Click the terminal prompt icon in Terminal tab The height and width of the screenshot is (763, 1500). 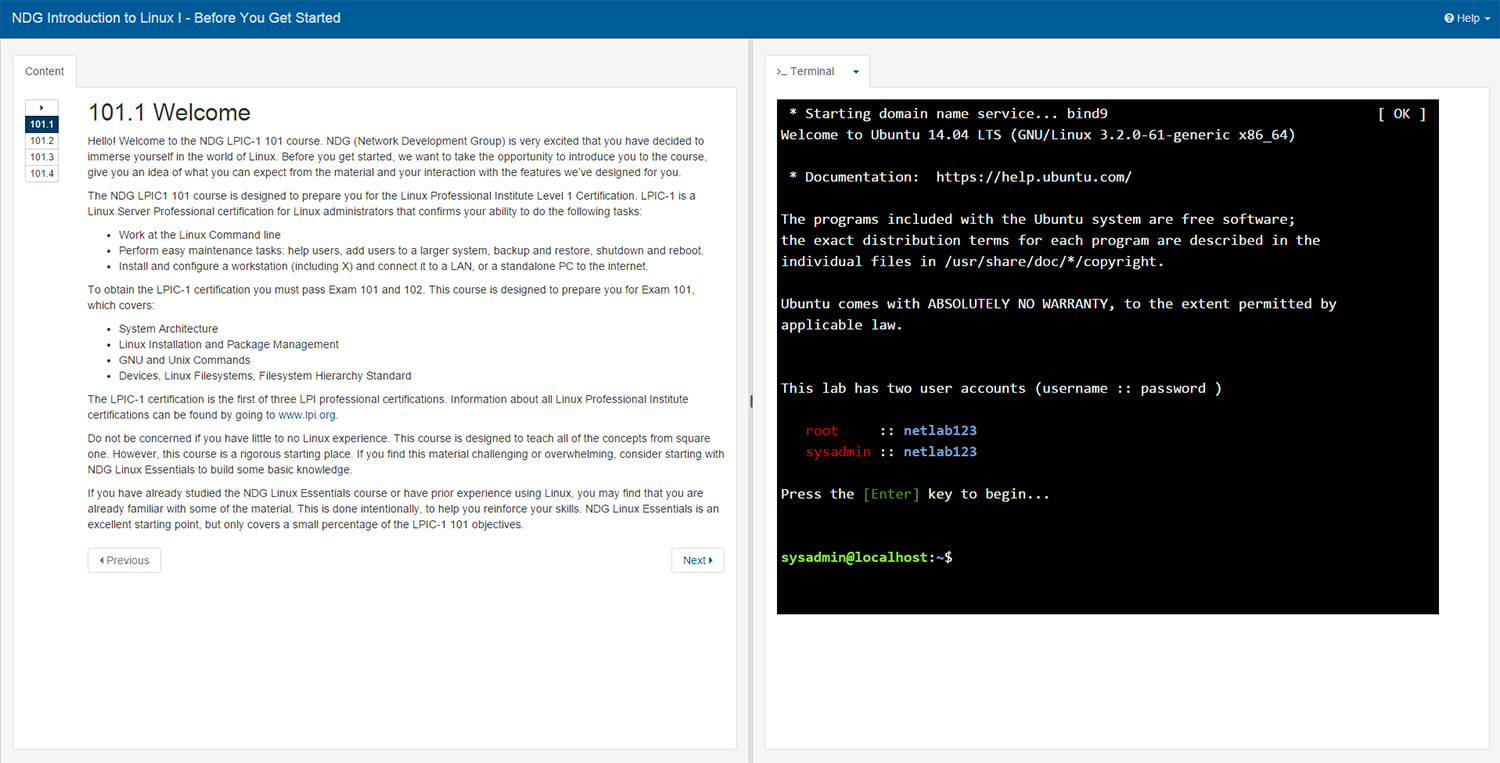[781, 72]
